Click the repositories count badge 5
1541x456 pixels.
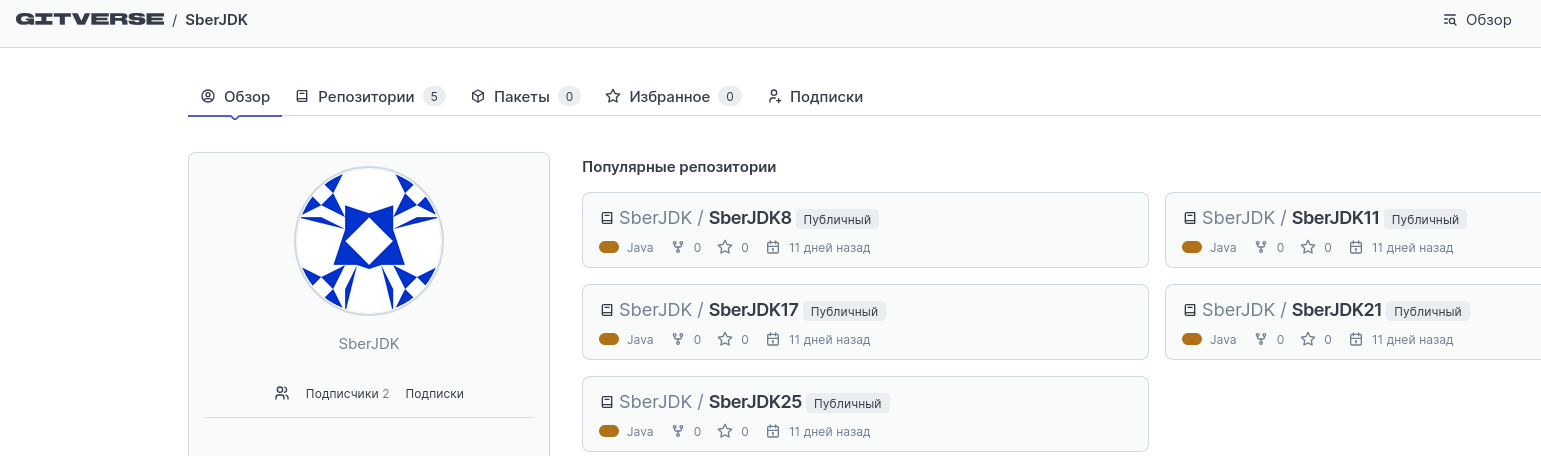[x=434, y=97]
